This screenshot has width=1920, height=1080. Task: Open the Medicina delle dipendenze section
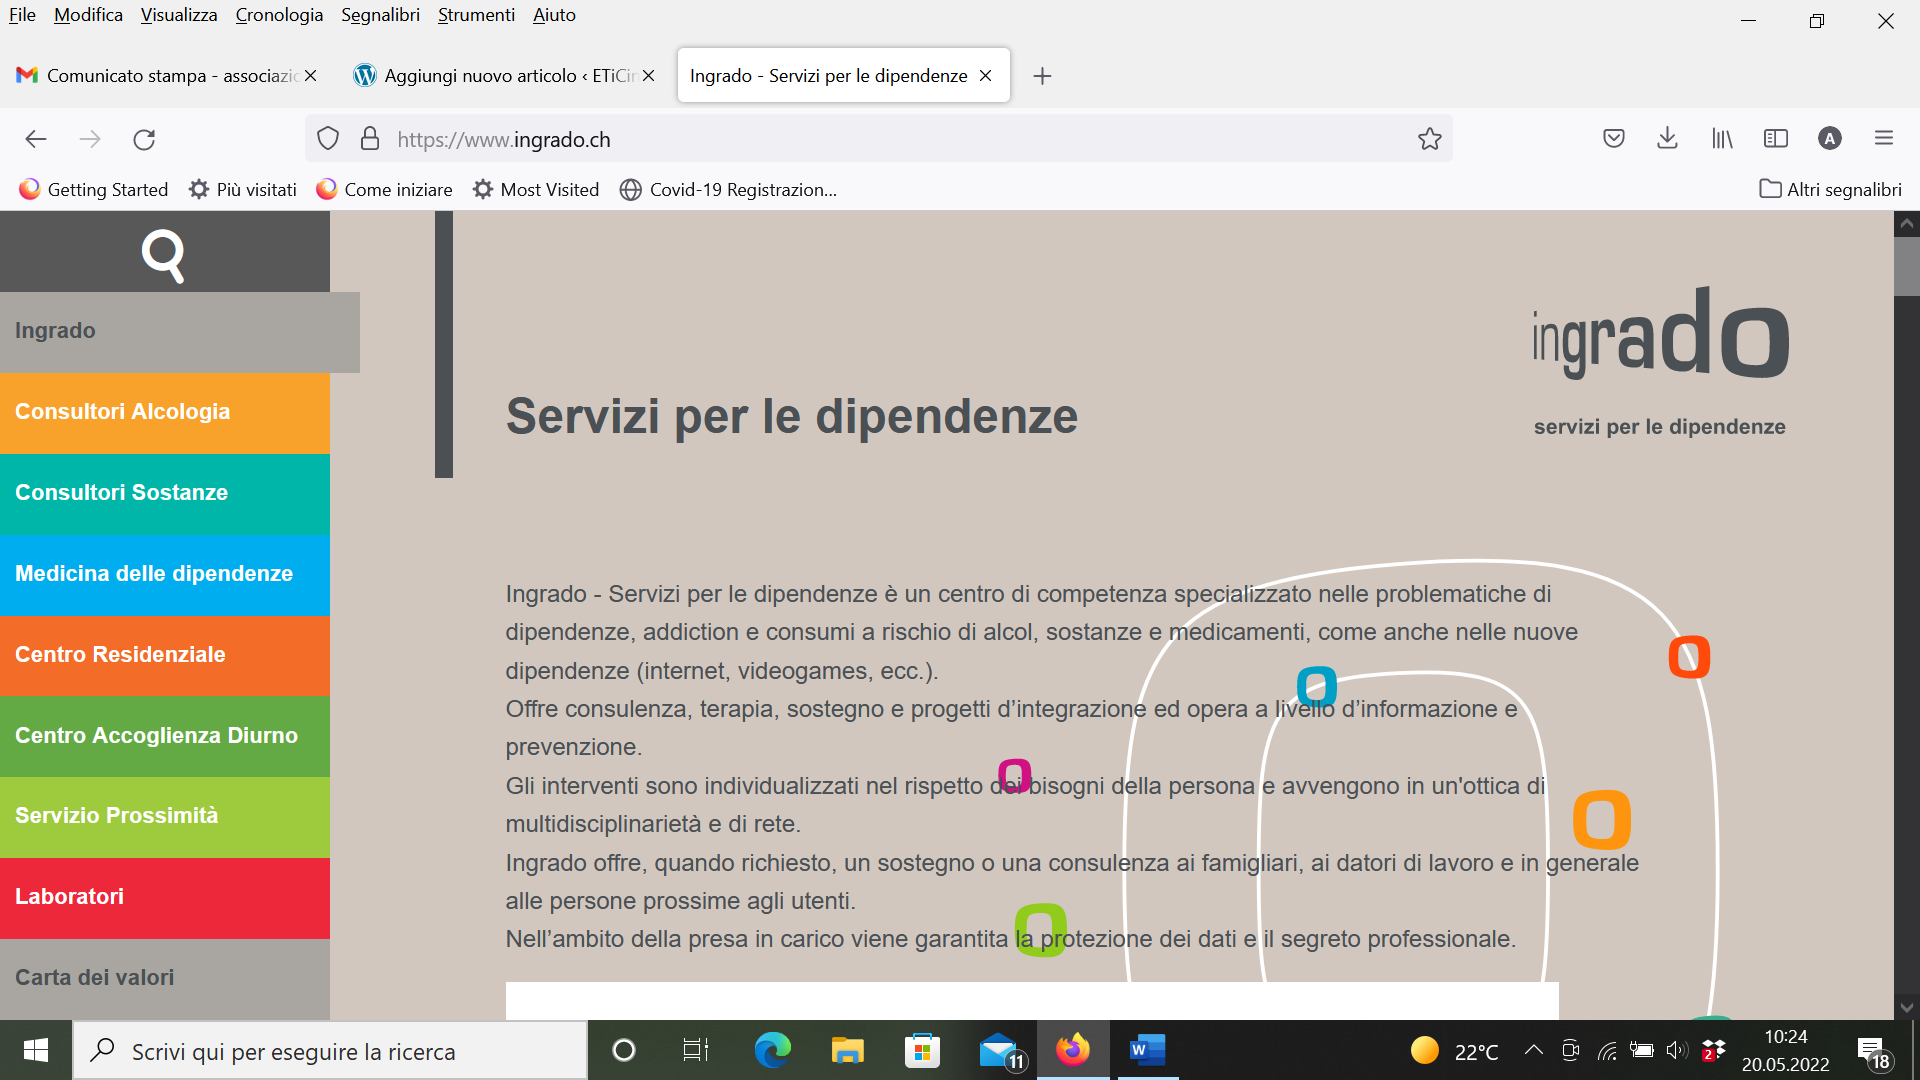165,575
